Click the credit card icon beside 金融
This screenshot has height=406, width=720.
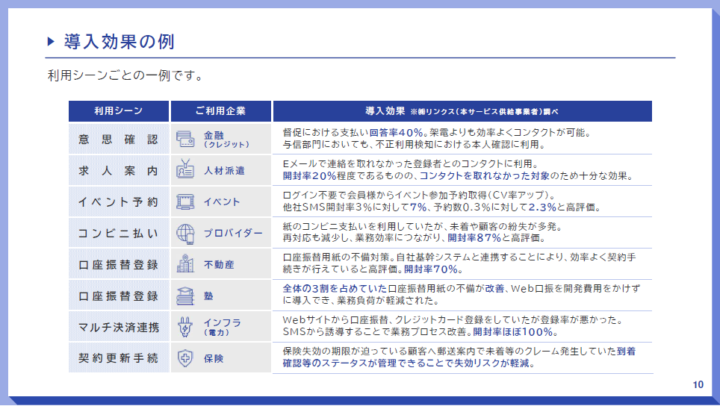click(185, 138)
